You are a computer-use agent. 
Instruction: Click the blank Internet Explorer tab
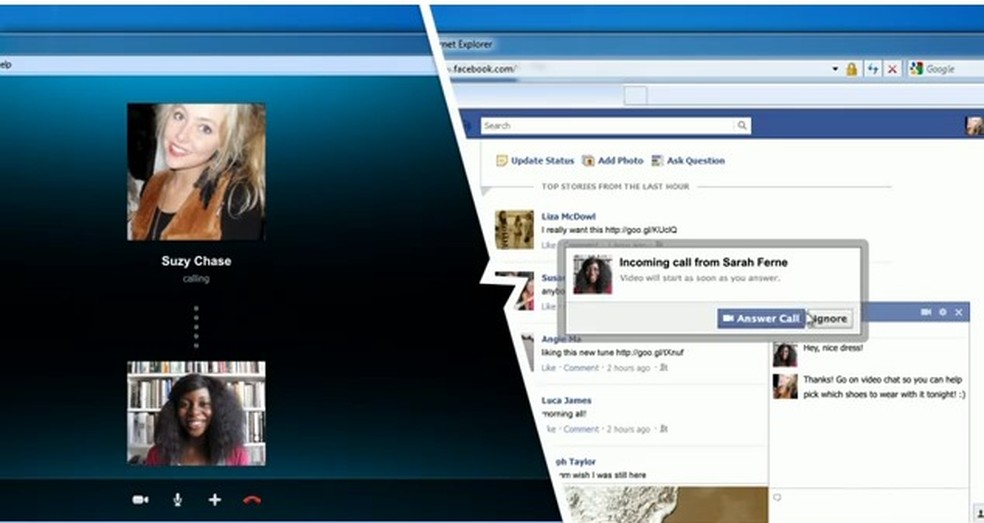(635, 95)
